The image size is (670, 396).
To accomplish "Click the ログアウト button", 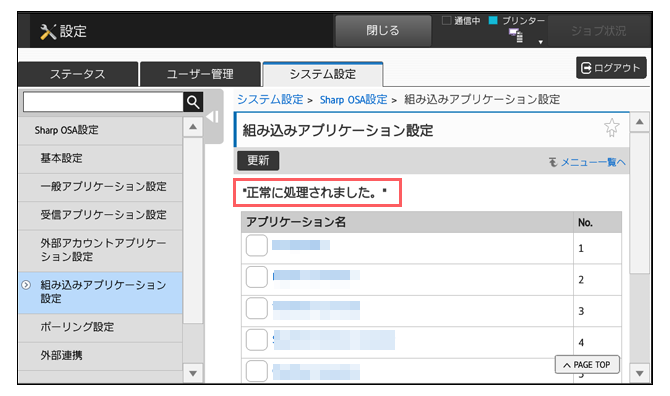I will [611, 68].
